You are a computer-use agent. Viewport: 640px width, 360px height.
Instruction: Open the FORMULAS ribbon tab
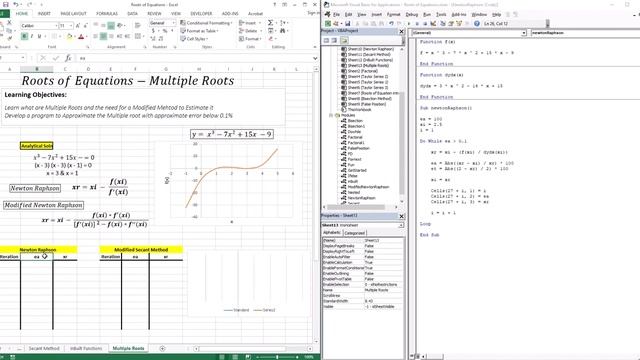click(x=107, y=13)
